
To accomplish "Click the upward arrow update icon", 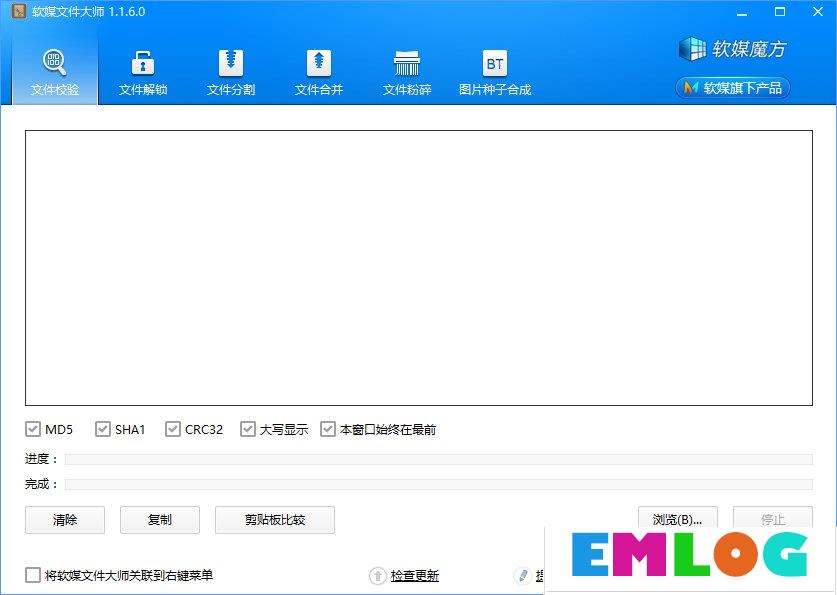I will [x=378, y=575].
